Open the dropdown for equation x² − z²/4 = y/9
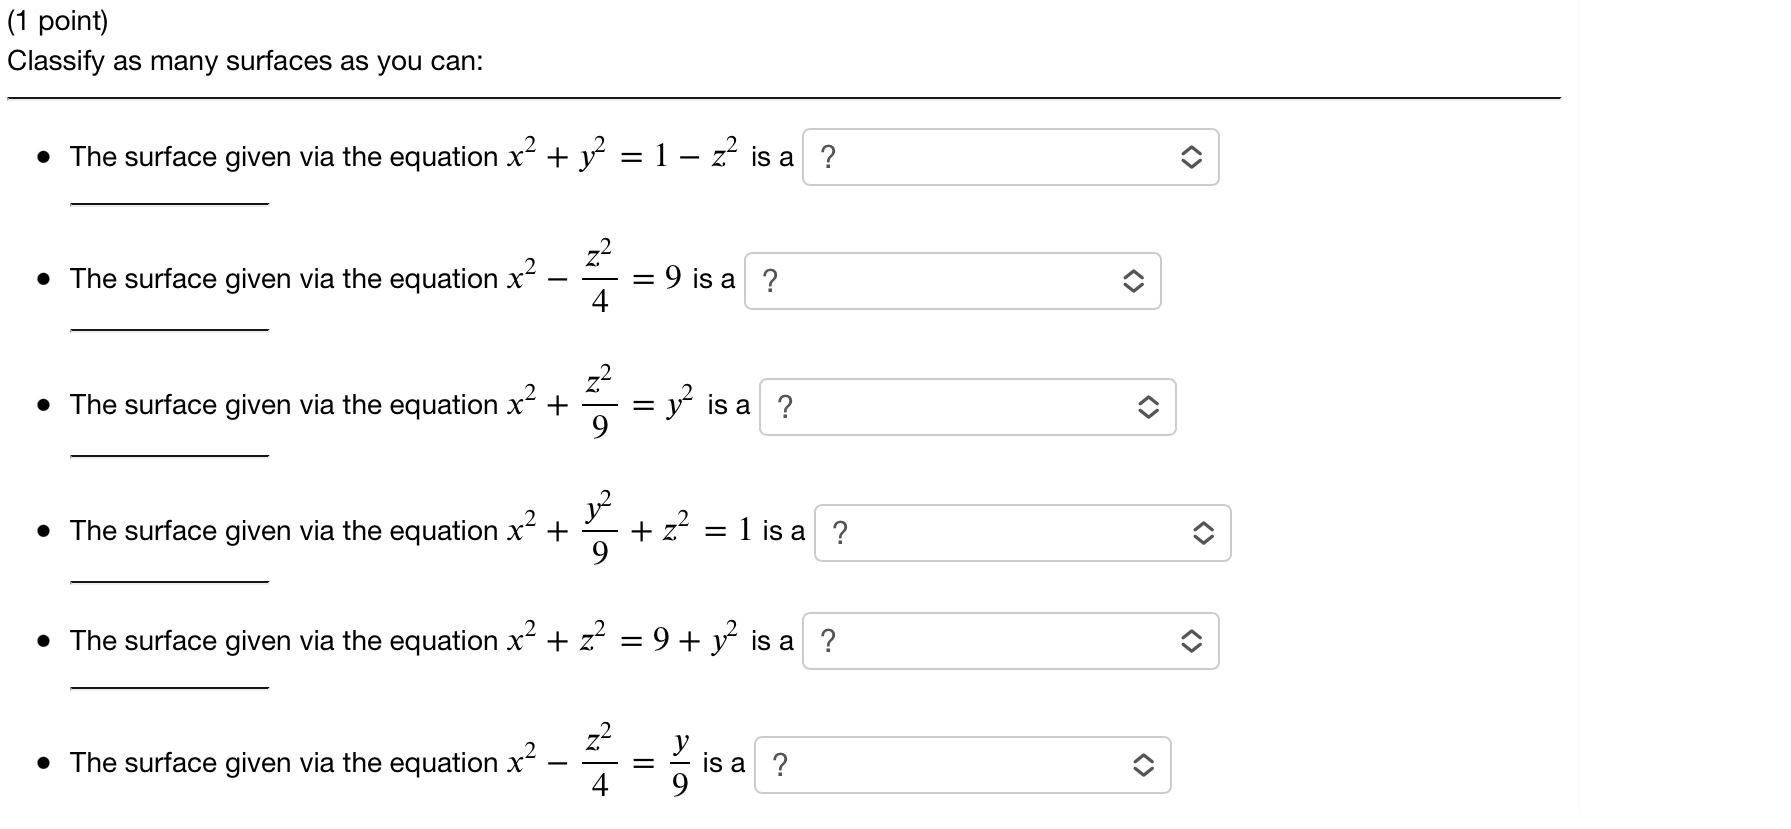This screenshot has width=1791, height=829. [x=960, y=765]
